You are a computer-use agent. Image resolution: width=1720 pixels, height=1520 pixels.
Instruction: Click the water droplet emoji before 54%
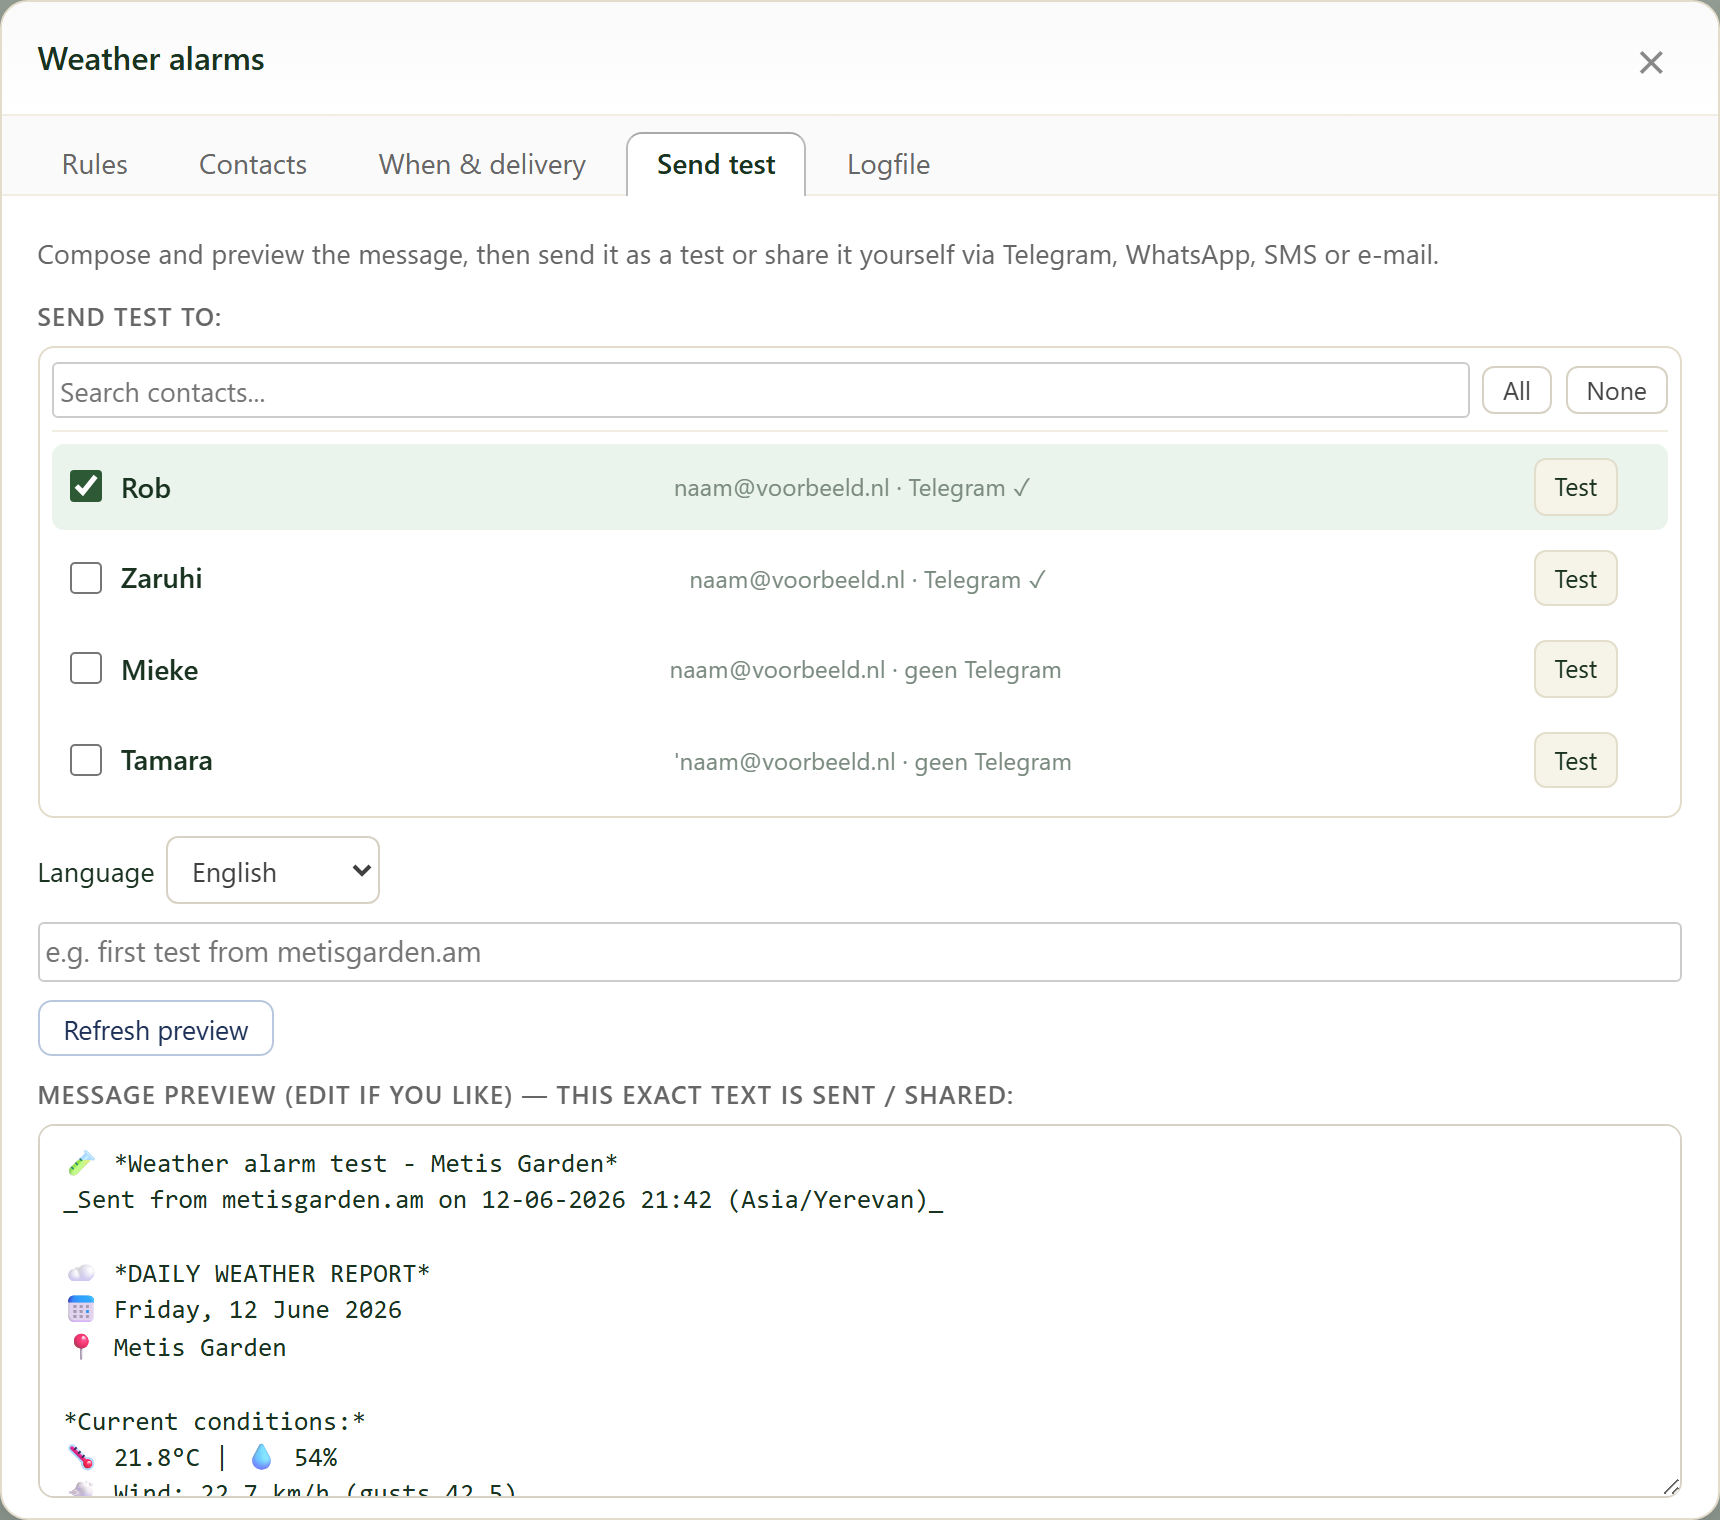pyautogui.click(x=261, y=1457)
